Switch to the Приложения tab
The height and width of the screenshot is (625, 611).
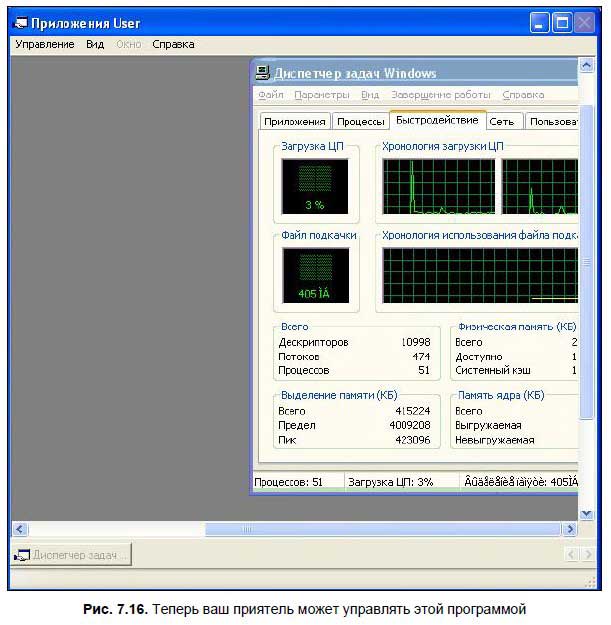click(295, 122)
